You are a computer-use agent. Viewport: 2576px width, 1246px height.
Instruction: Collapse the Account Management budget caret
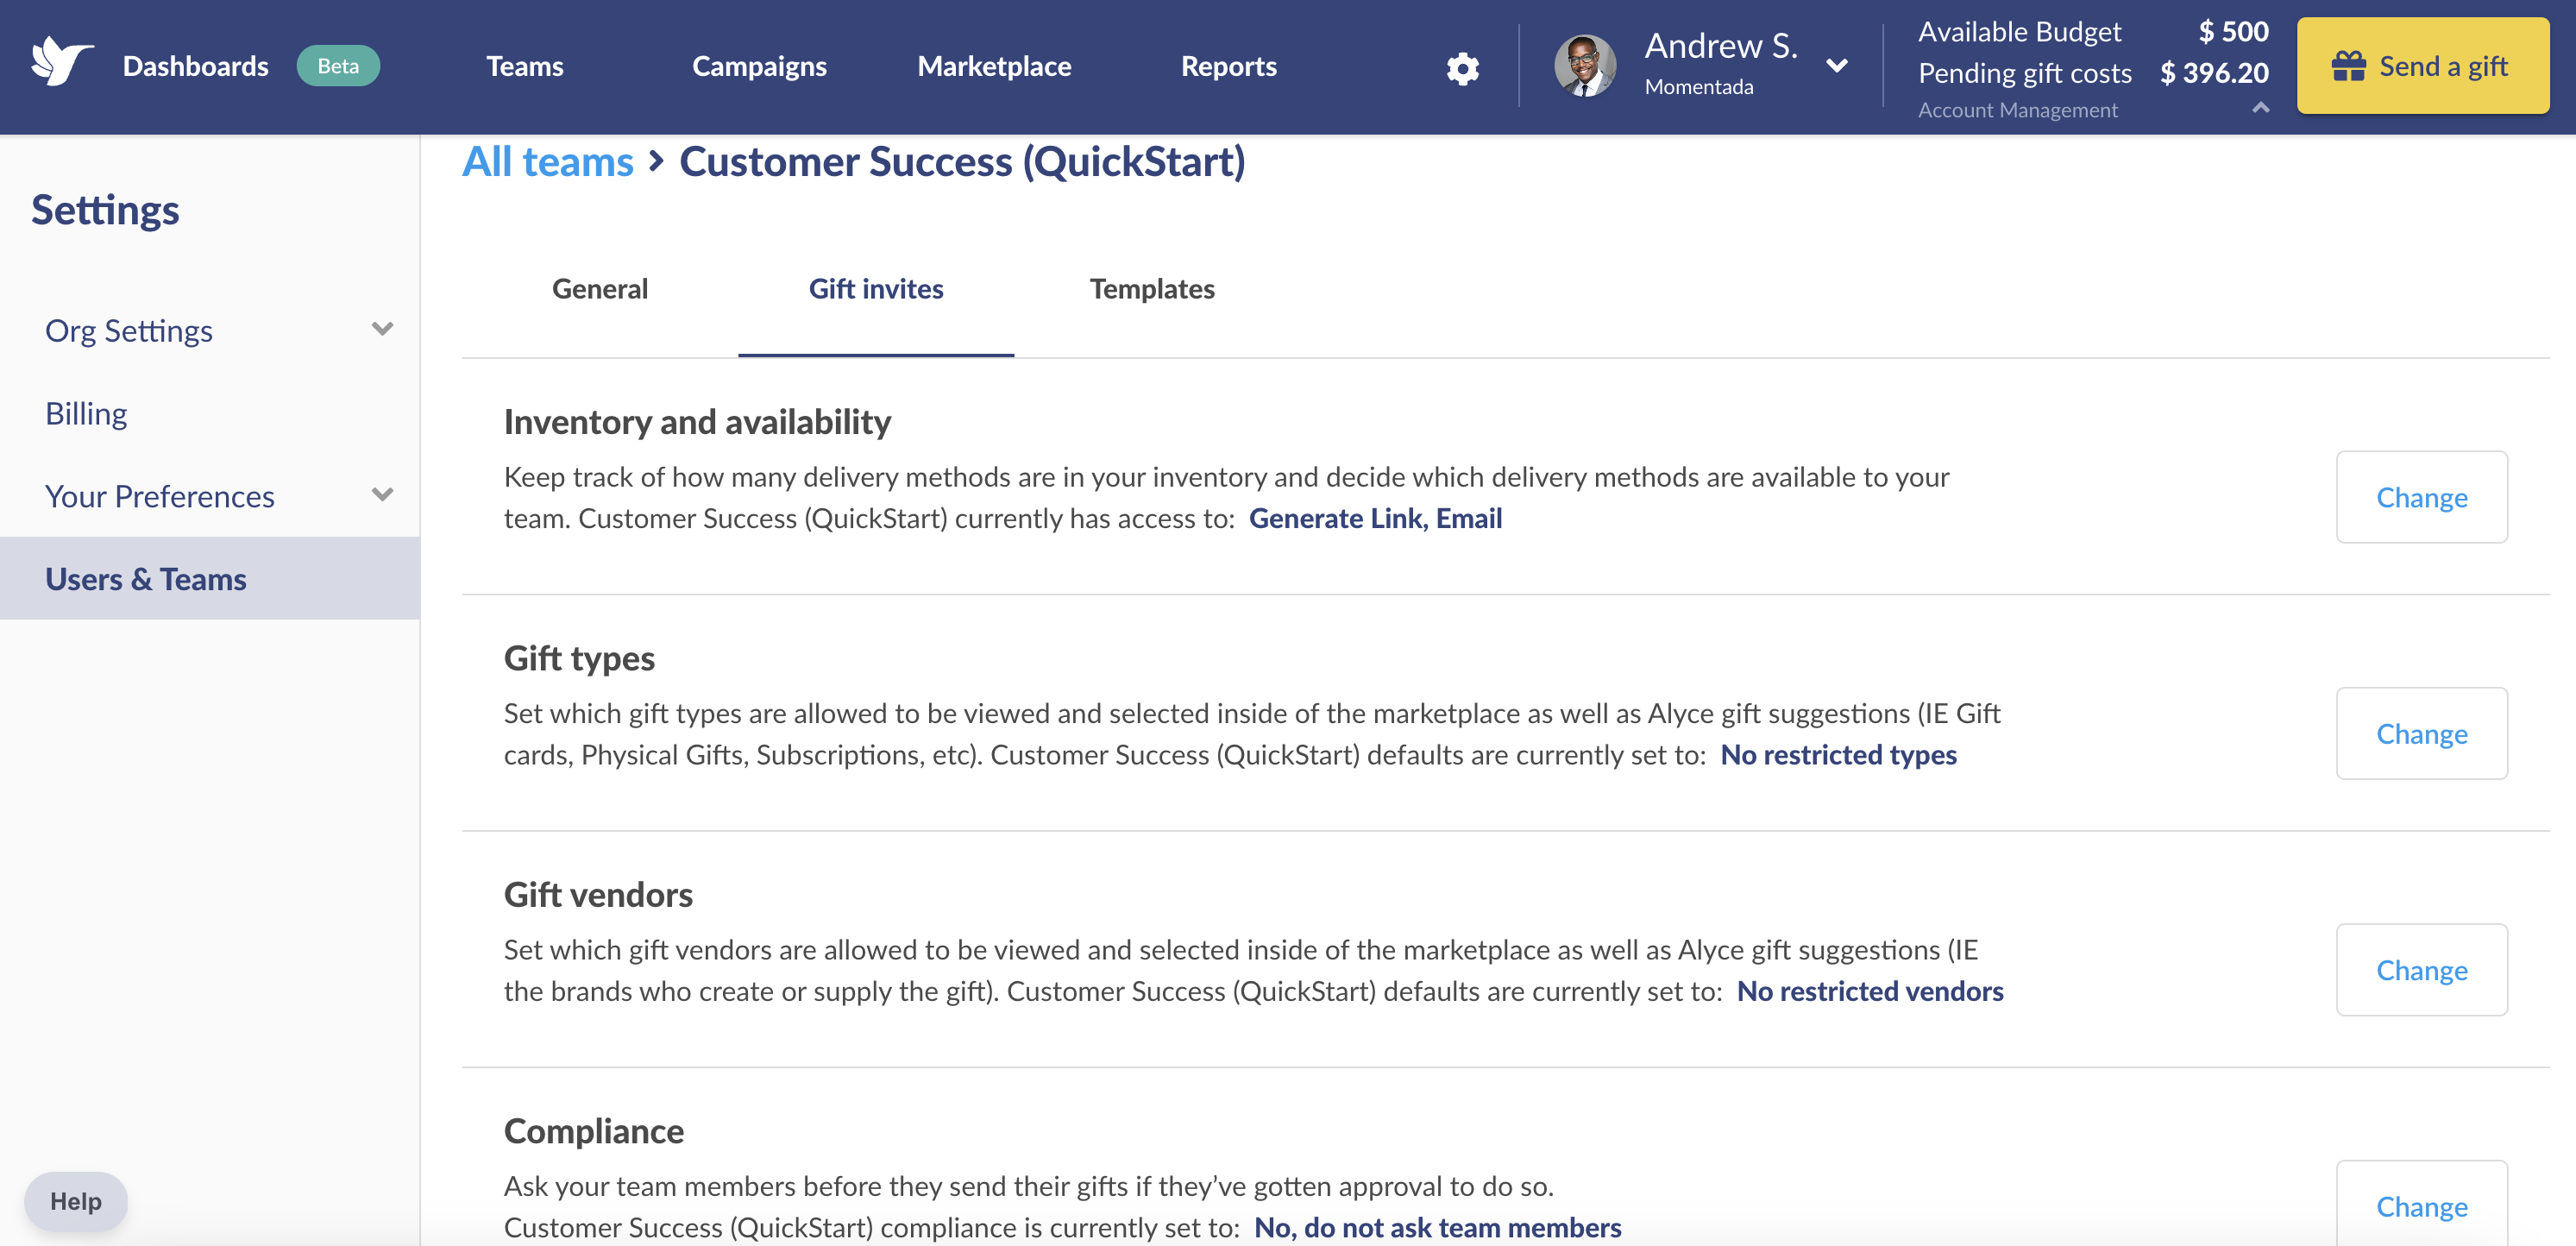(x=2260, y=108)
